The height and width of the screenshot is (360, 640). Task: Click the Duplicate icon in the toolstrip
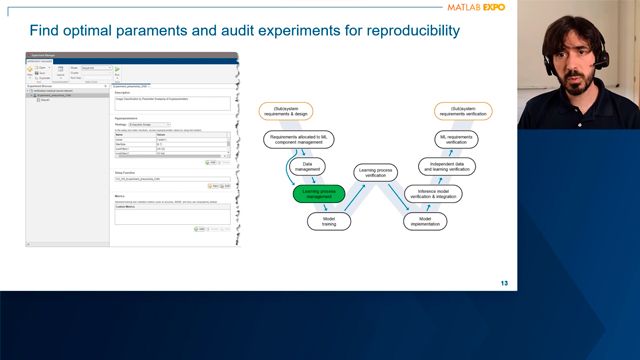pyautogui.click(x=37, y=78)
